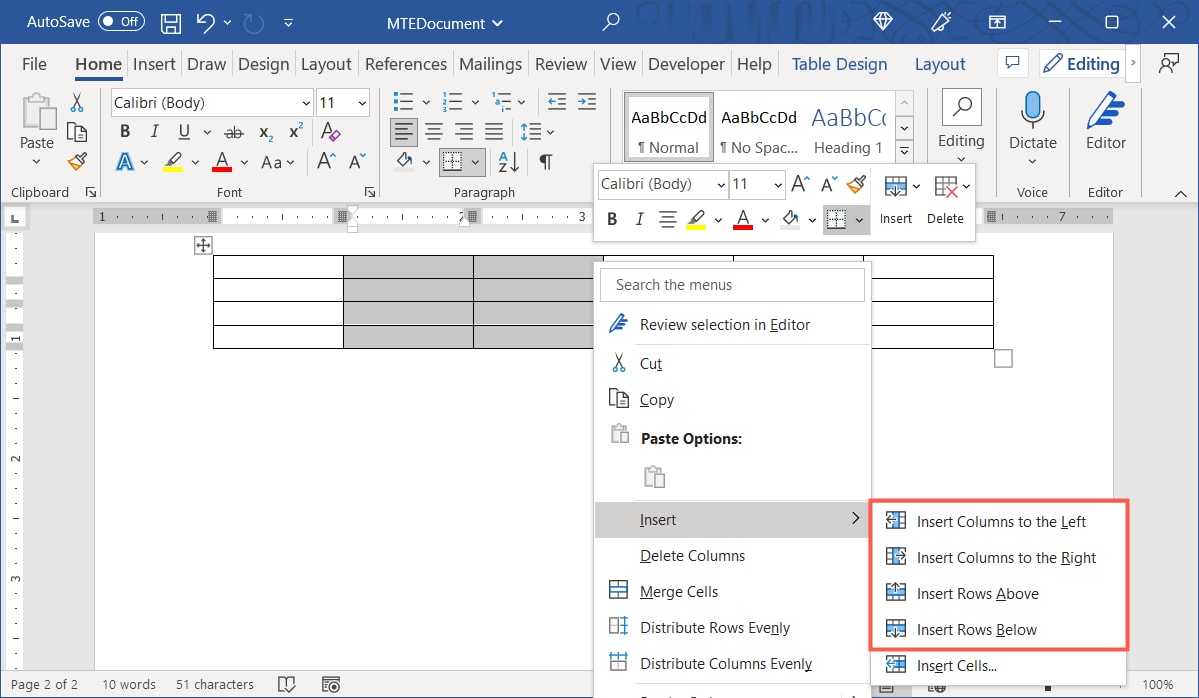
Task: Select the Format Painter tool
Action: coord(78,161)
